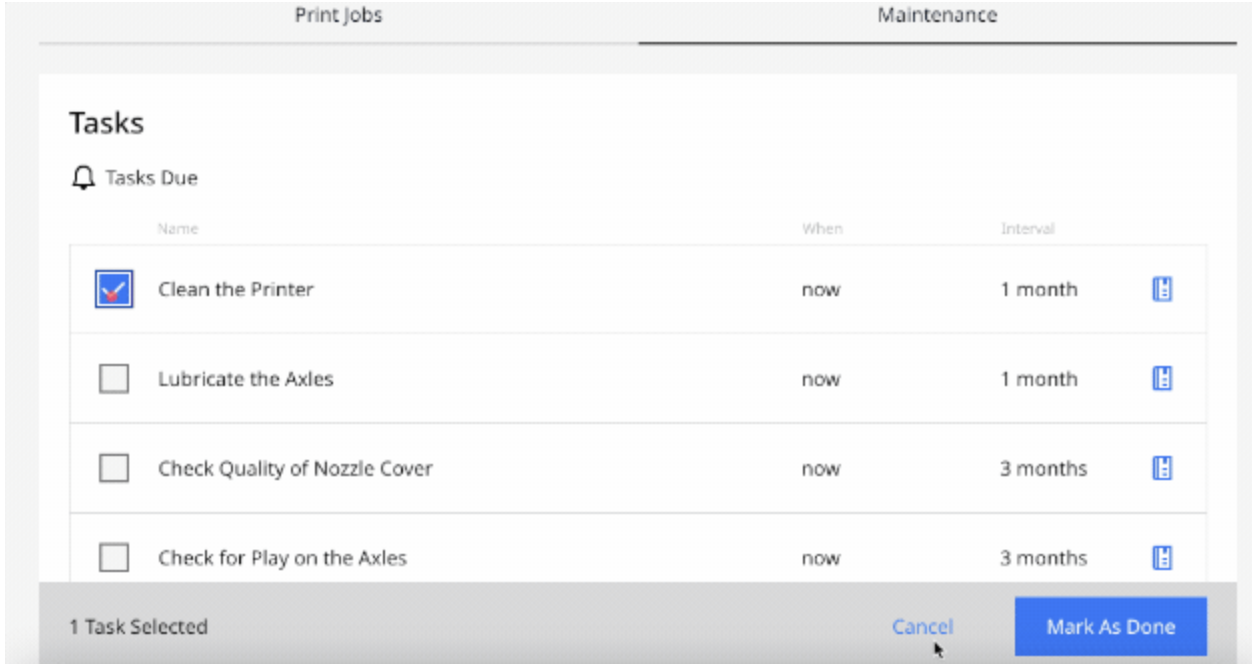
Task: Click the Interval column header
Action: point(1028,229)
